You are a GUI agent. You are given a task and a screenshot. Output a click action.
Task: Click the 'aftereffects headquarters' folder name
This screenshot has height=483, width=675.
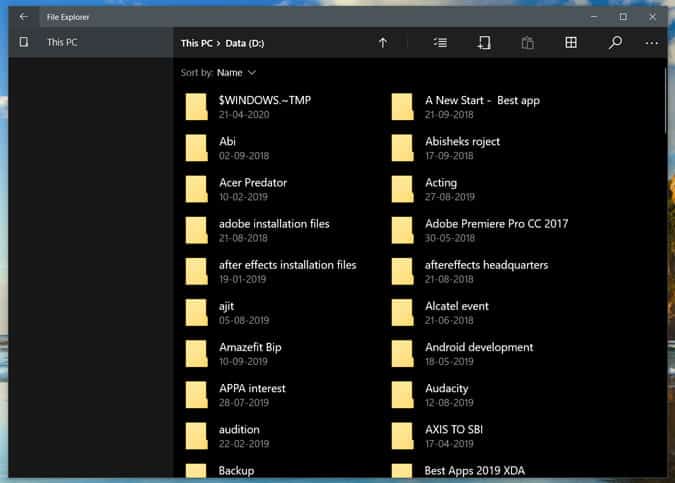point(486,265)
